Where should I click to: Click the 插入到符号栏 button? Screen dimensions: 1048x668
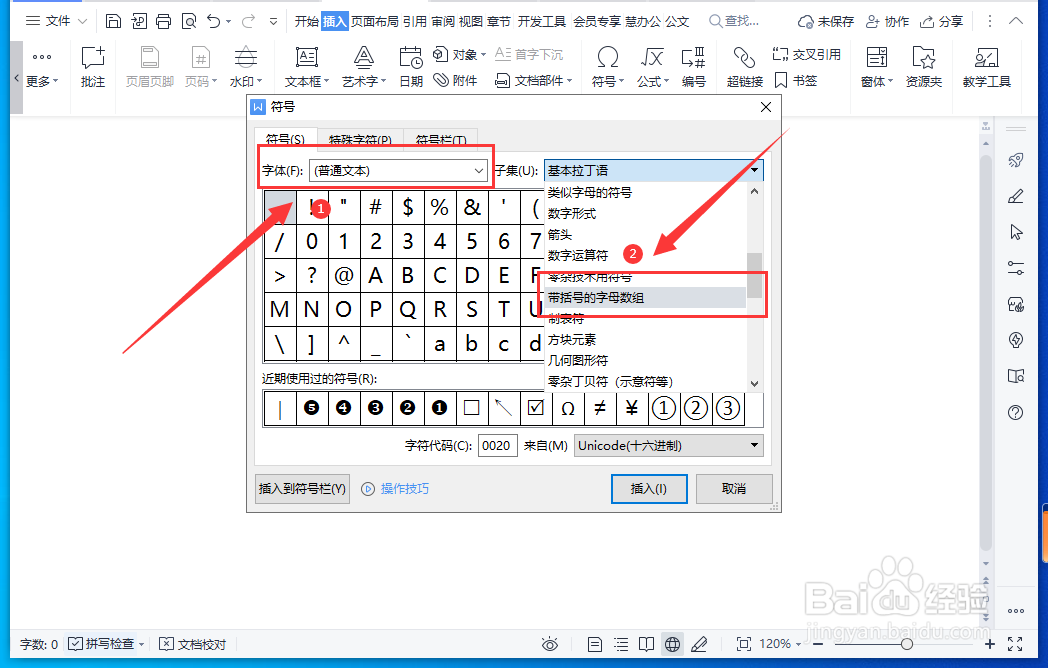coord(302,489)
